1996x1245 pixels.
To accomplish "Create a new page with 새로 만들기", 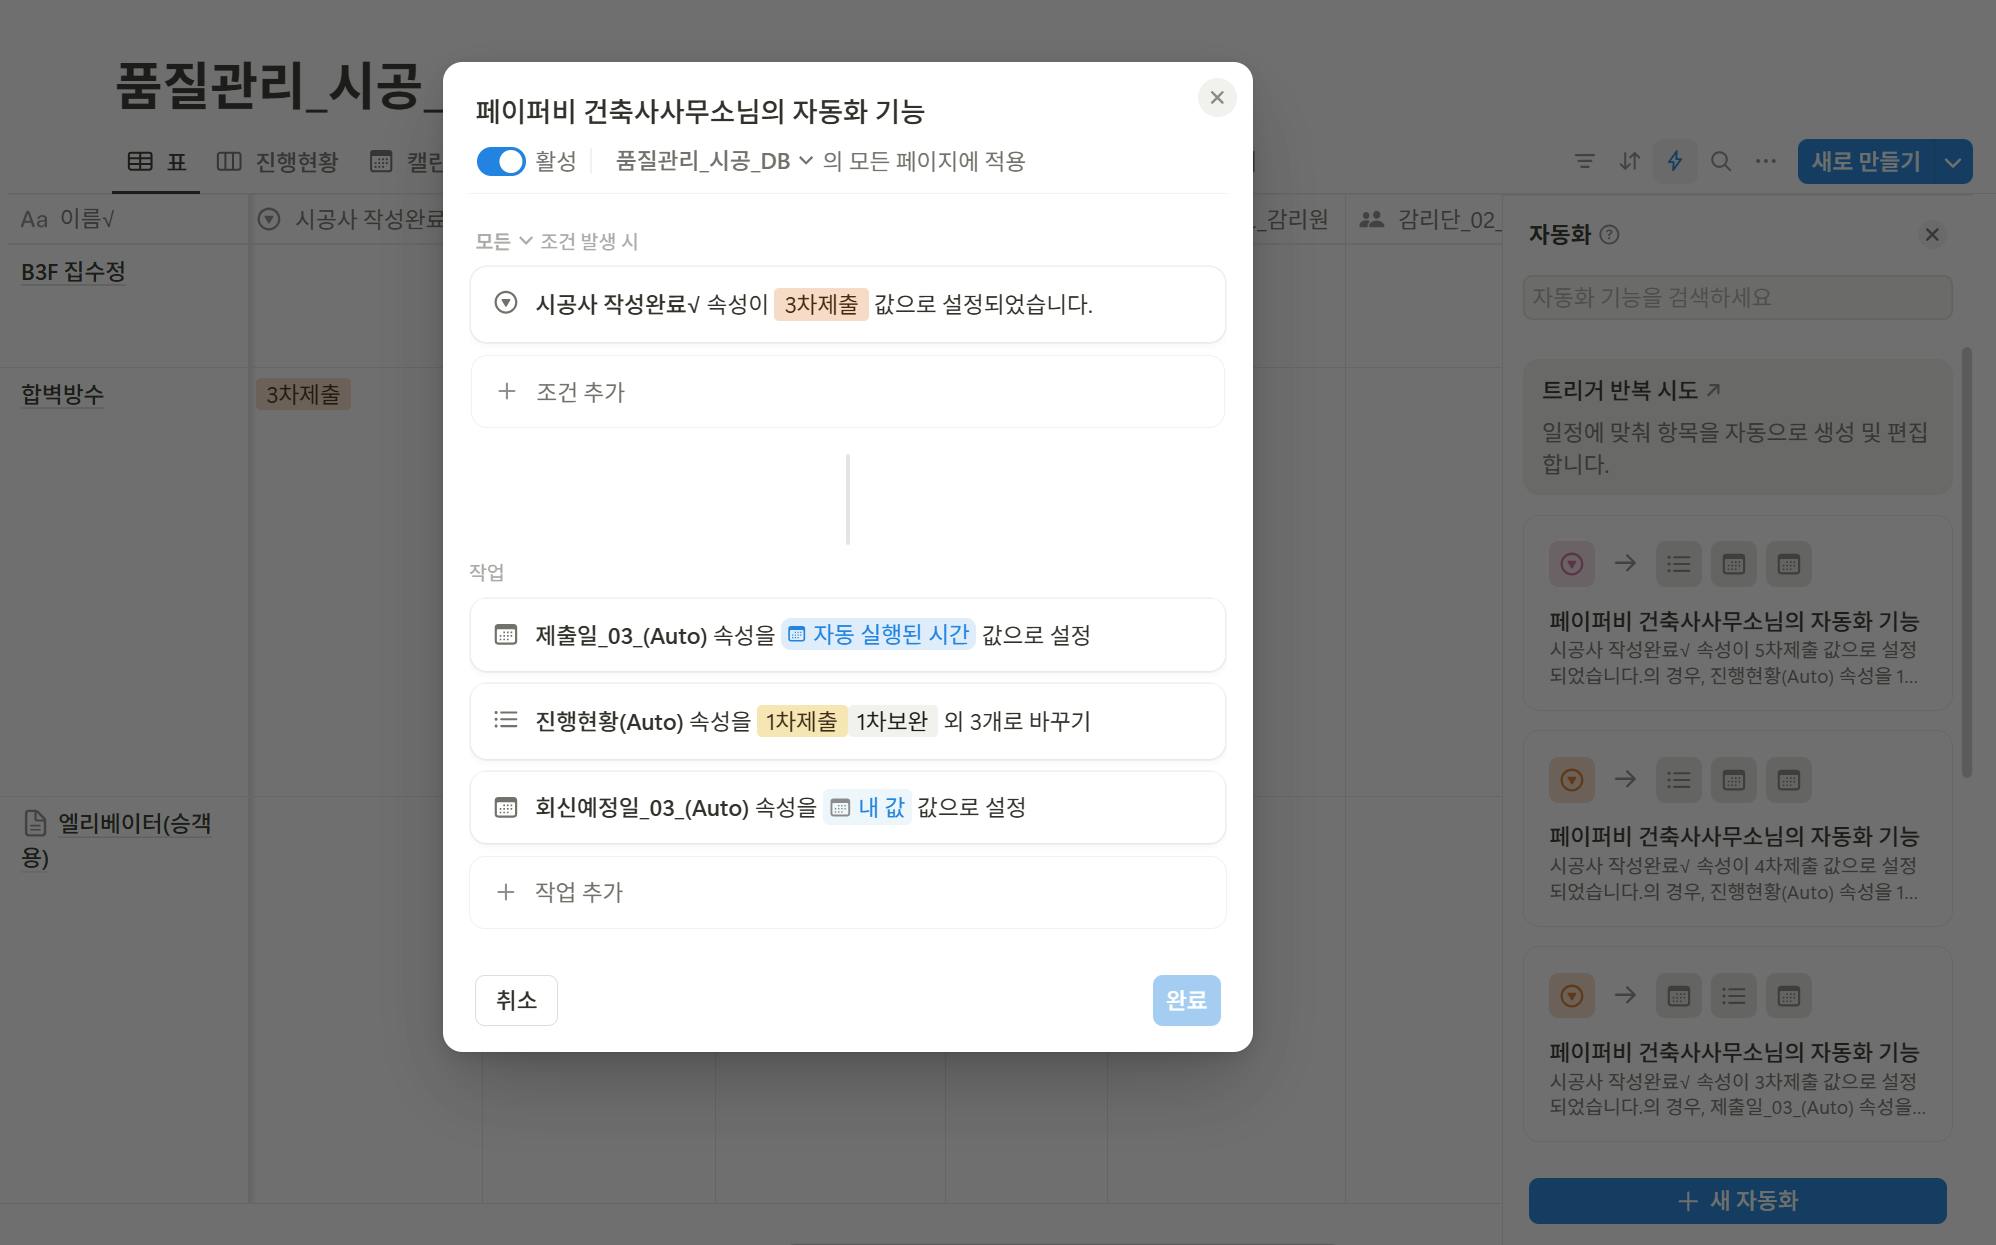I will tap(1866, 161).
